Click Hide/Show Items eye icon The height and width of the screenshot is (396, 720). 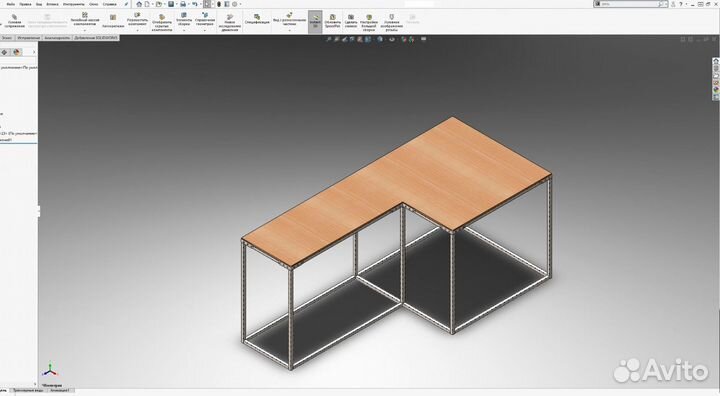coord(392,40)
